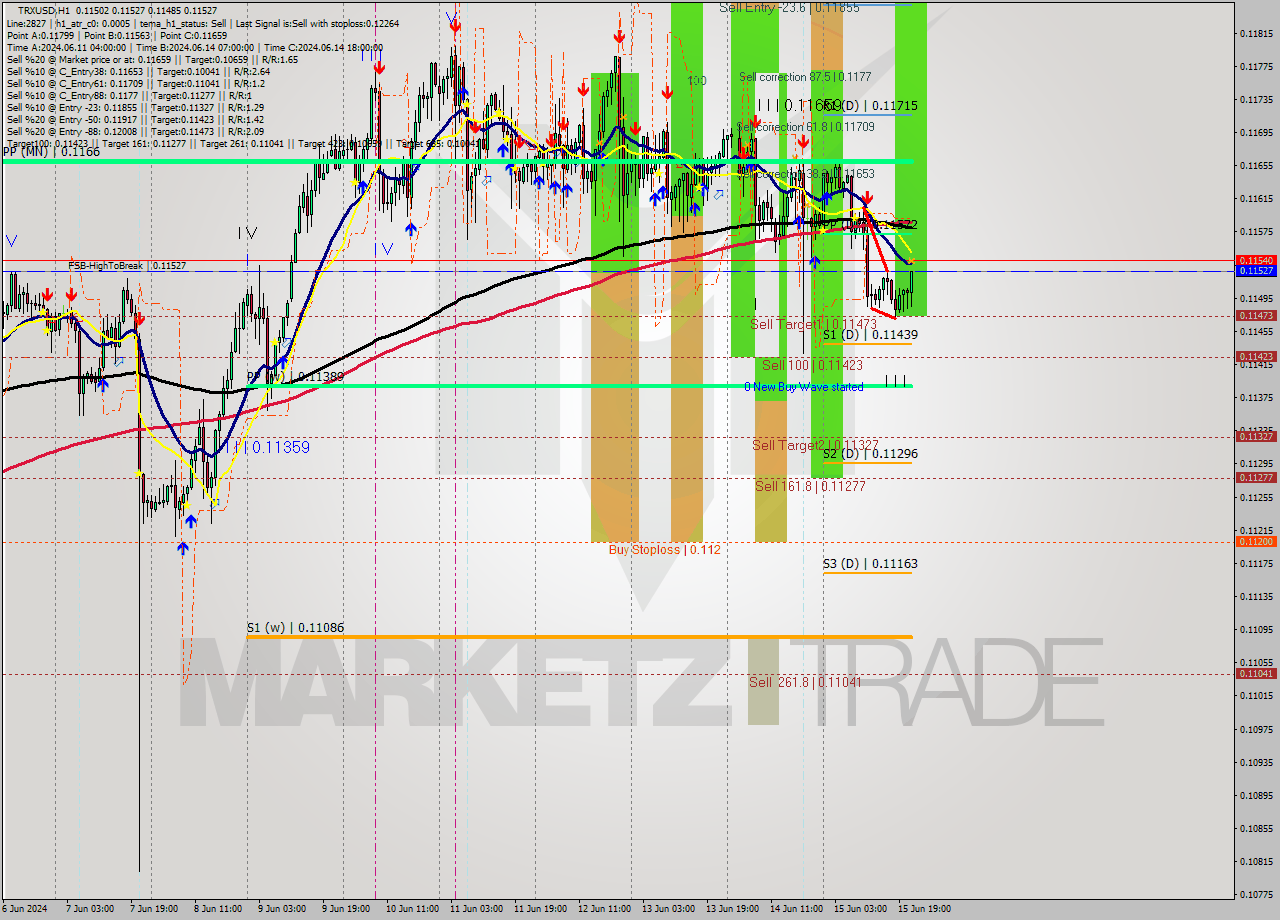This screenshot has width=1280, height=920.
Task: Click the red 0.11041 price tag
Action: tap(1256, 673)
